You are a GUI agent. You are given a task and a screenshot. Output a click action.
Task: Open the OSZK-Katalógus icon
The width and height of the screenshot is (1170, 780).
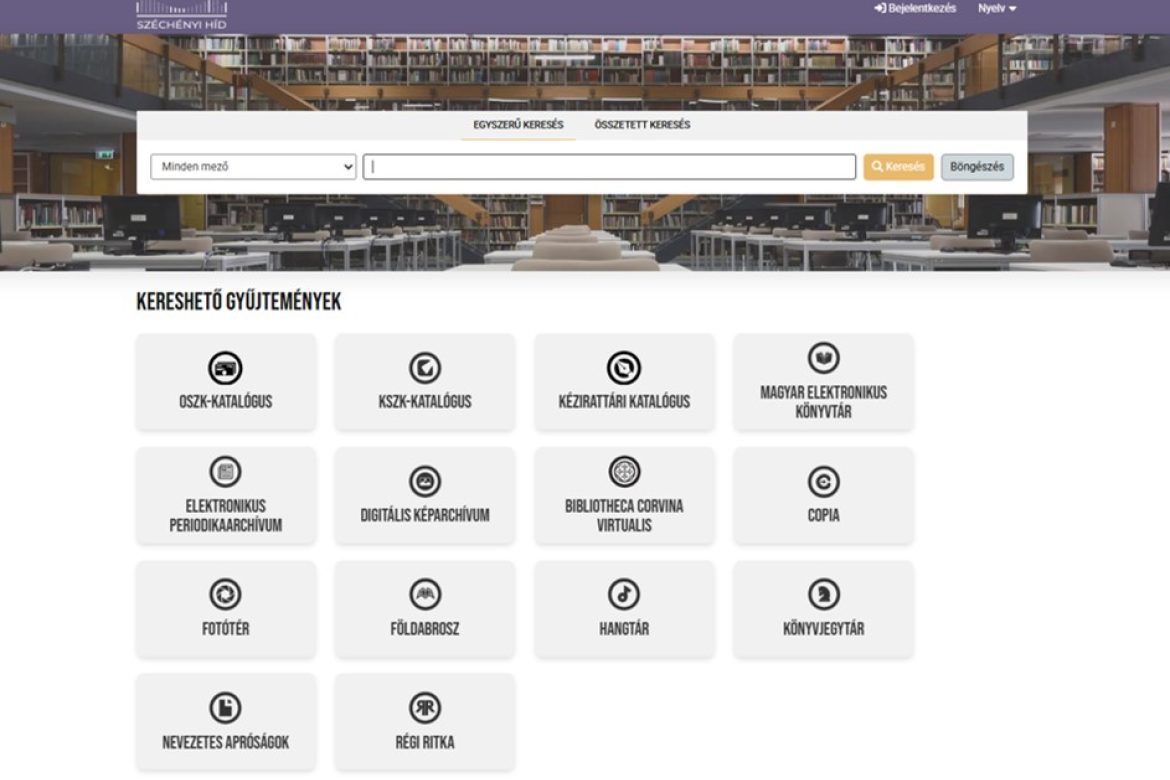[x=225, y=368]
